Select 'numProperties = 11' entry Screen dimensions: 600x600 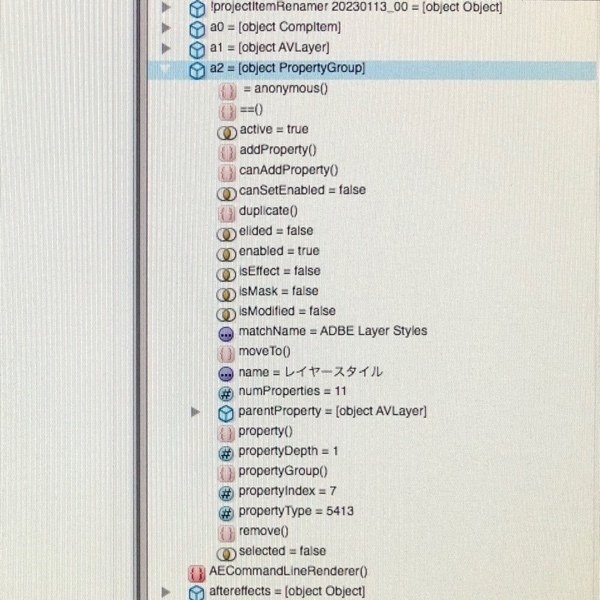tap(292, 391)
